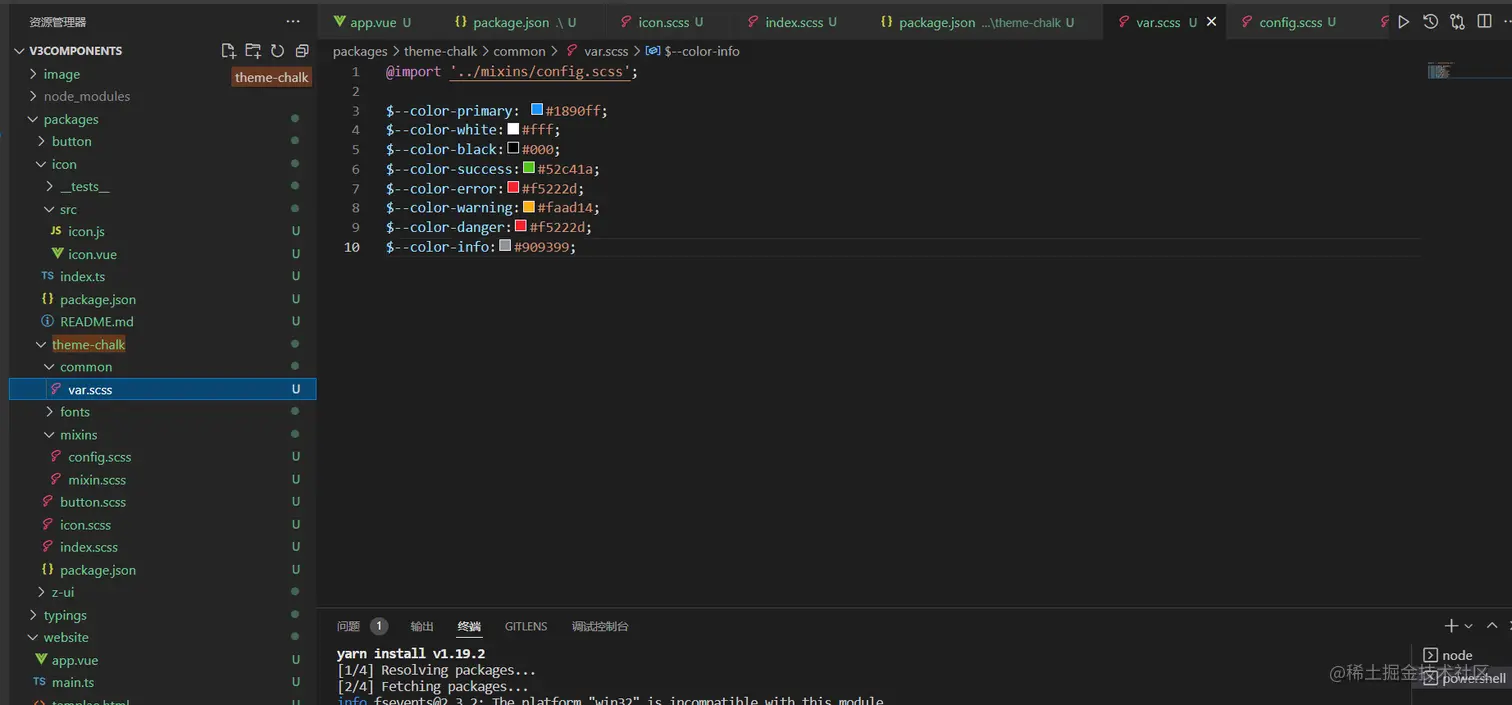
Task: Close the var.scss editor tab
Action: pyautogui.click(x=1212, y=22)
